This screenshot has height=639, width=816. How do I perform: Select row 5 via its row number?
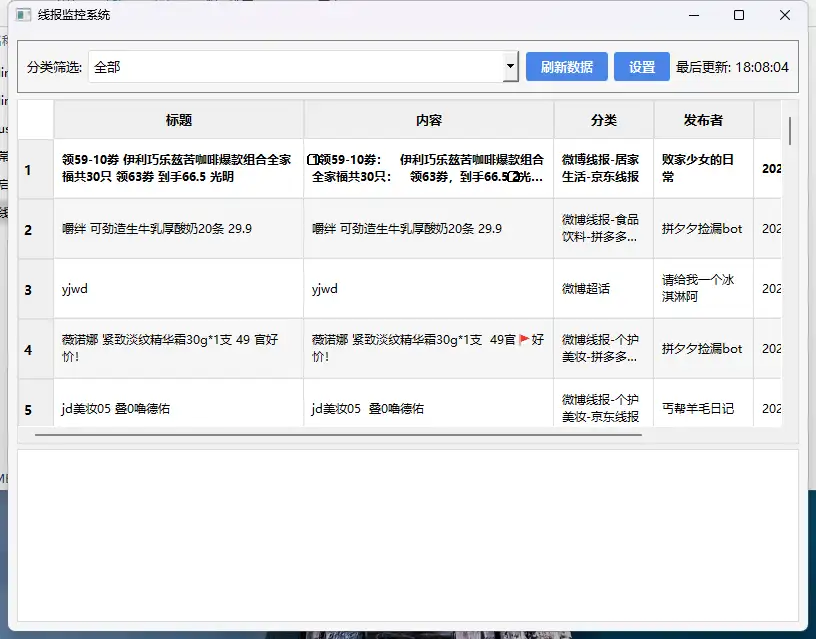point(28,409)
